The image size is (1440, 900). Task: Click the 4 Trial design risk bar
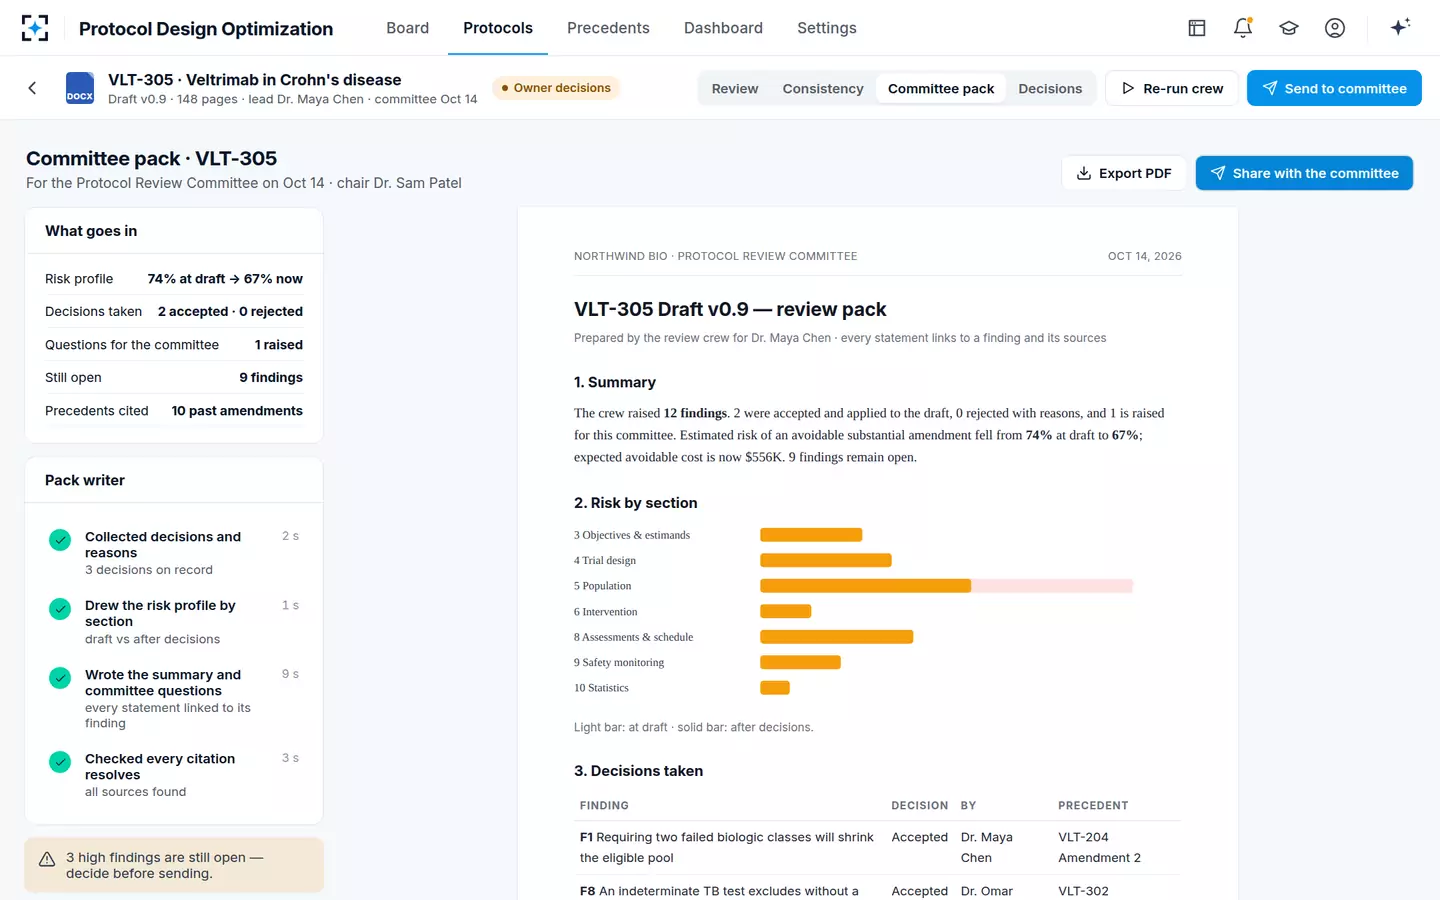826,560
